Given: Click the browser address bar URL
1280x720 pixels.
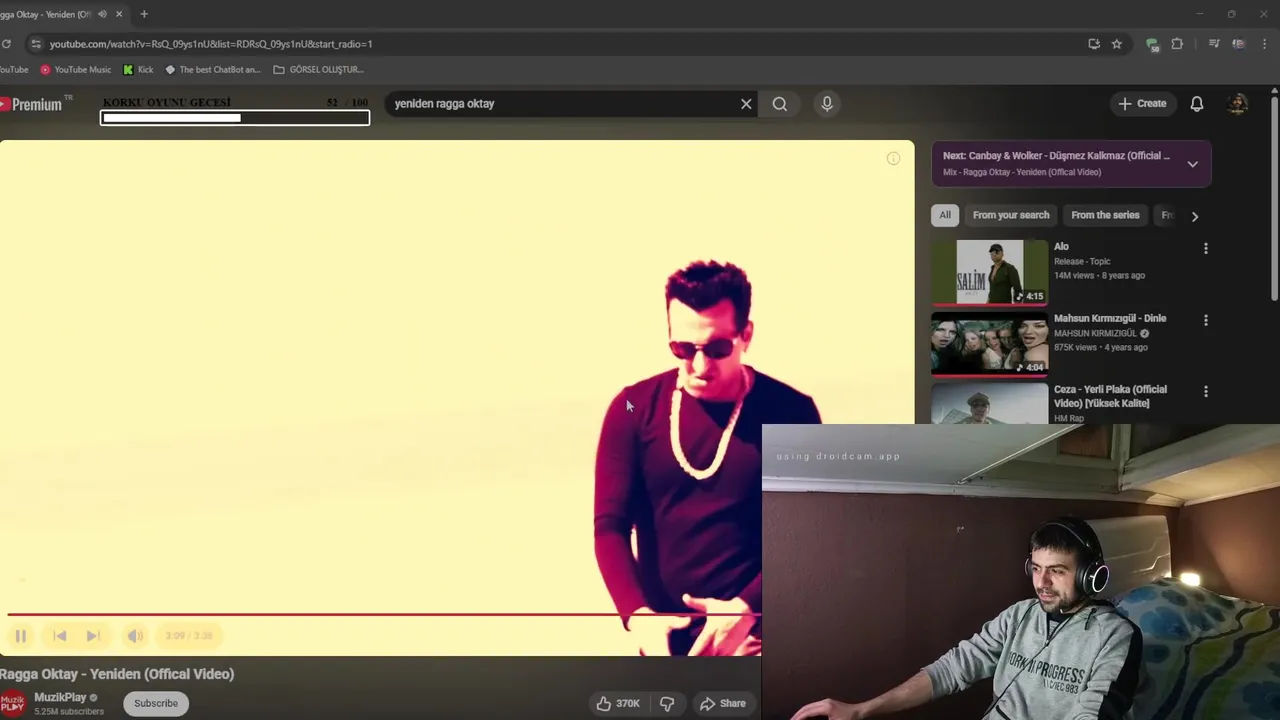Looking at the screenshot, I should (211, 44).
